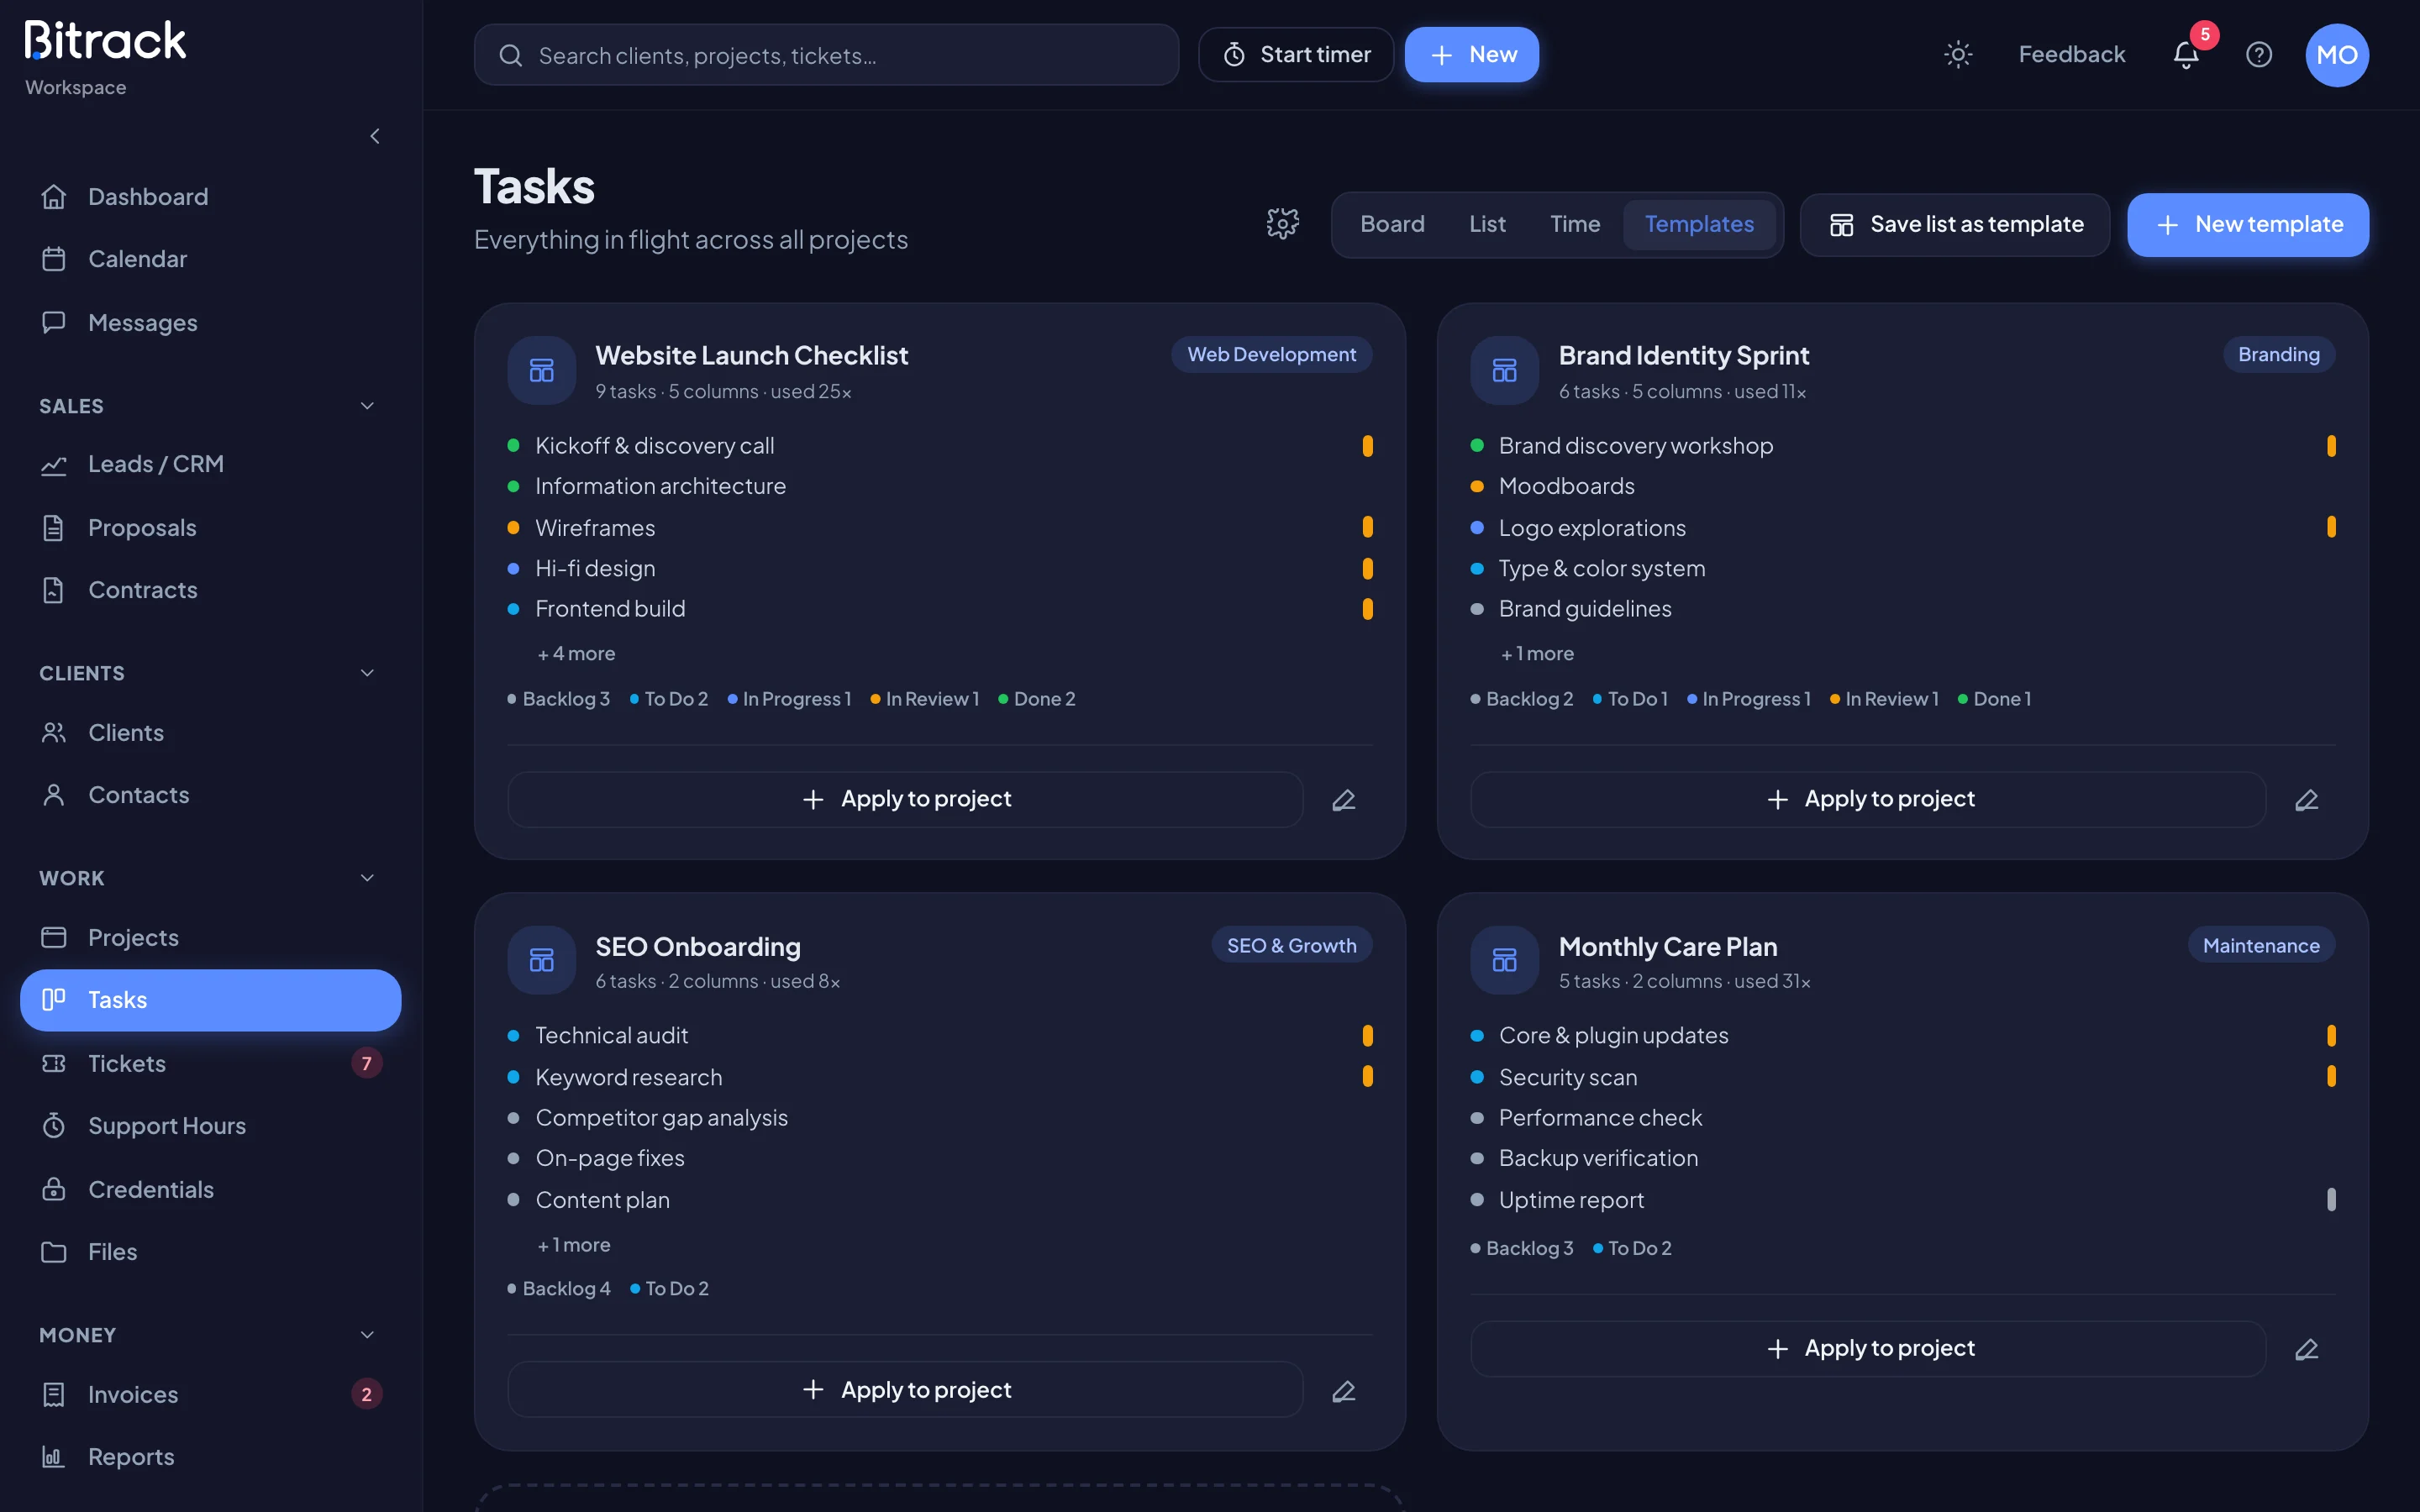Viewport: 2420px width, 1512px height.
Task: Open the help question mark icon
Action: 2258,54
